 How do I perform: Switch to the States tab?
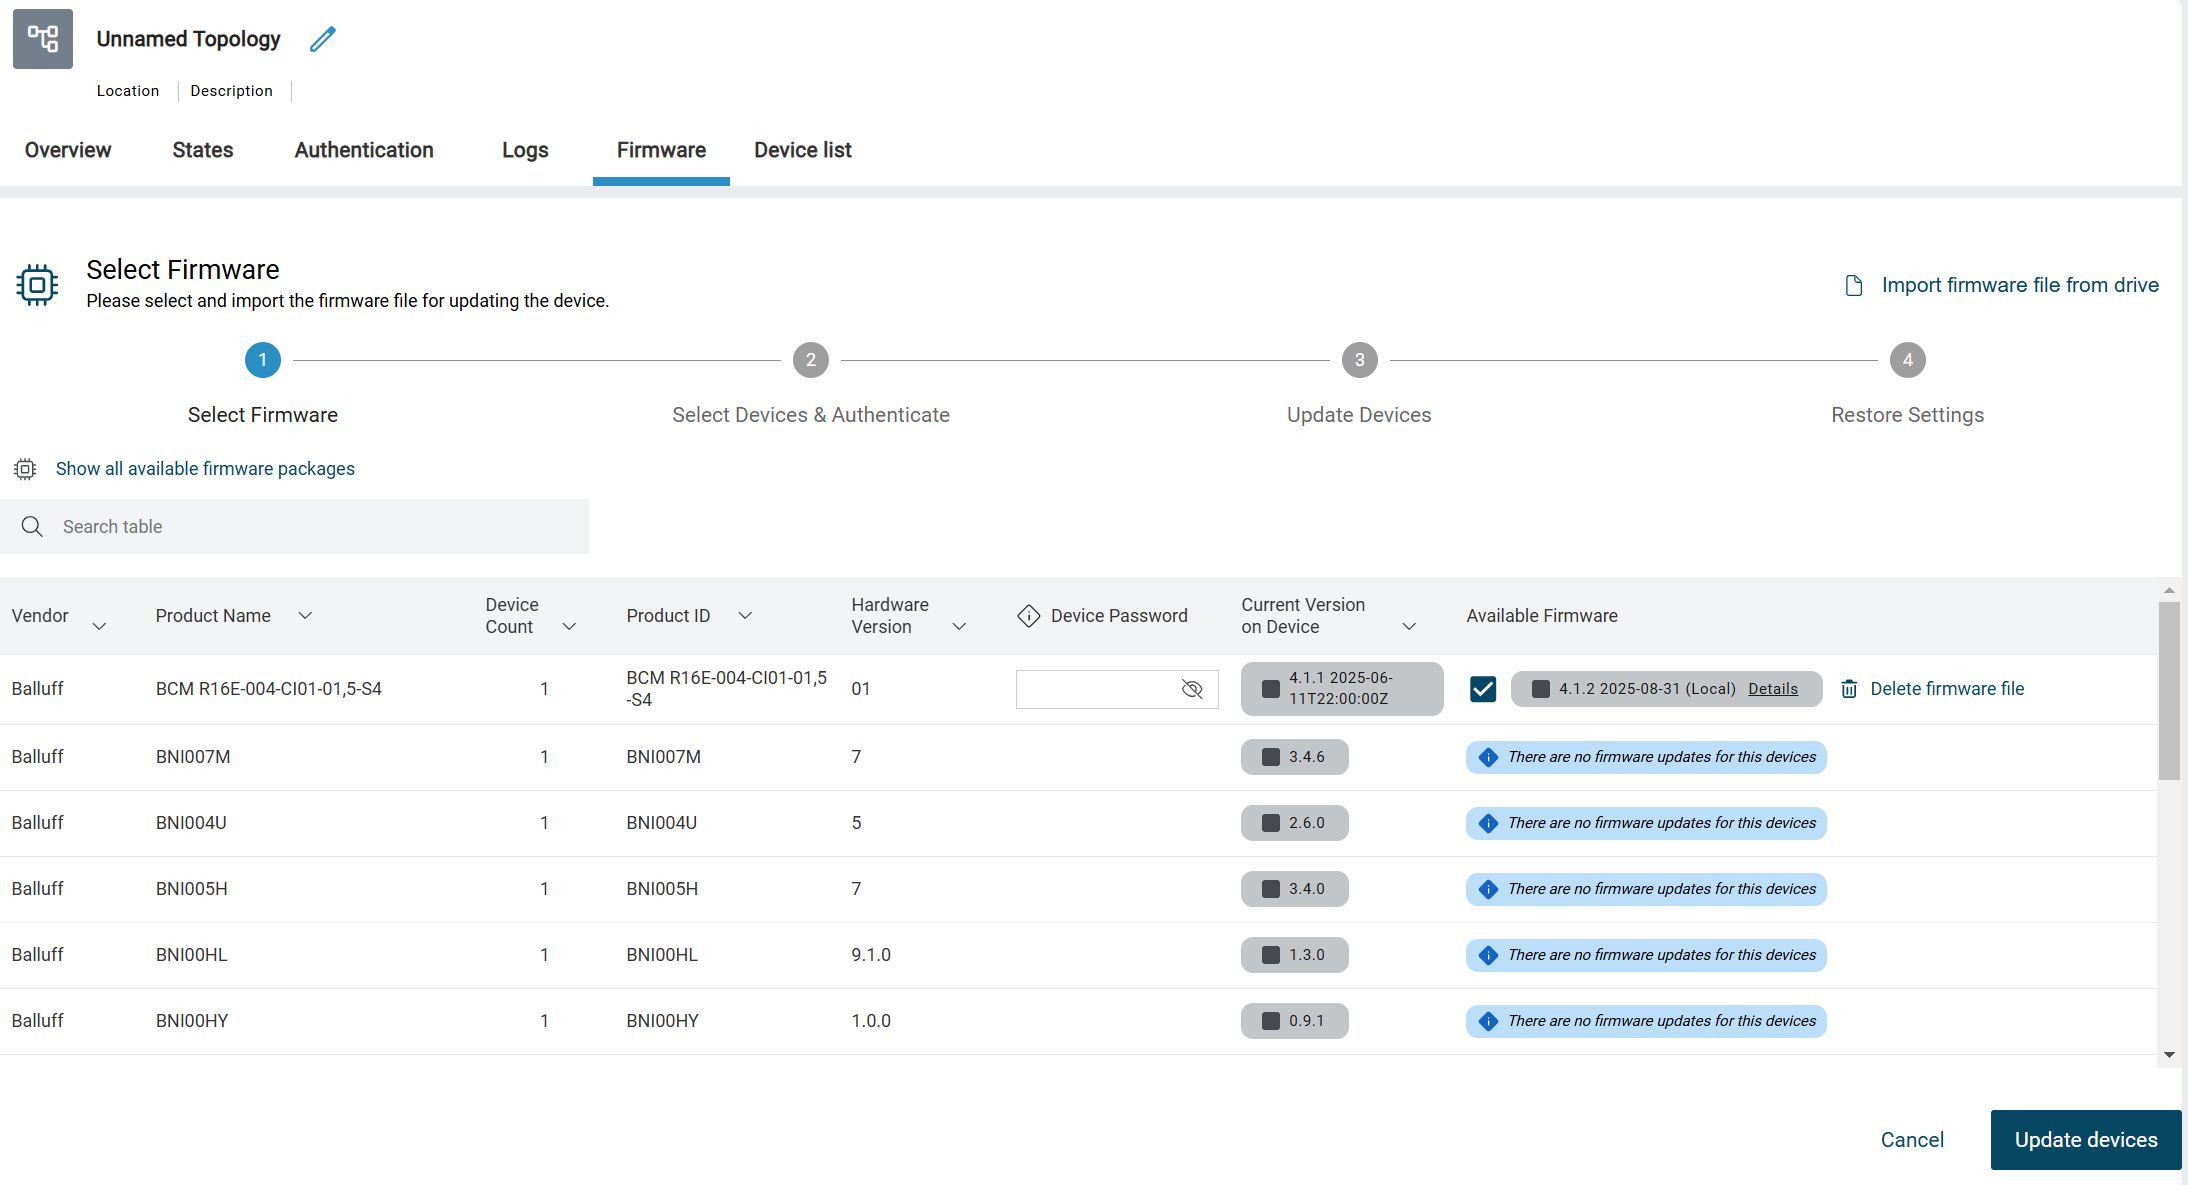203,150
